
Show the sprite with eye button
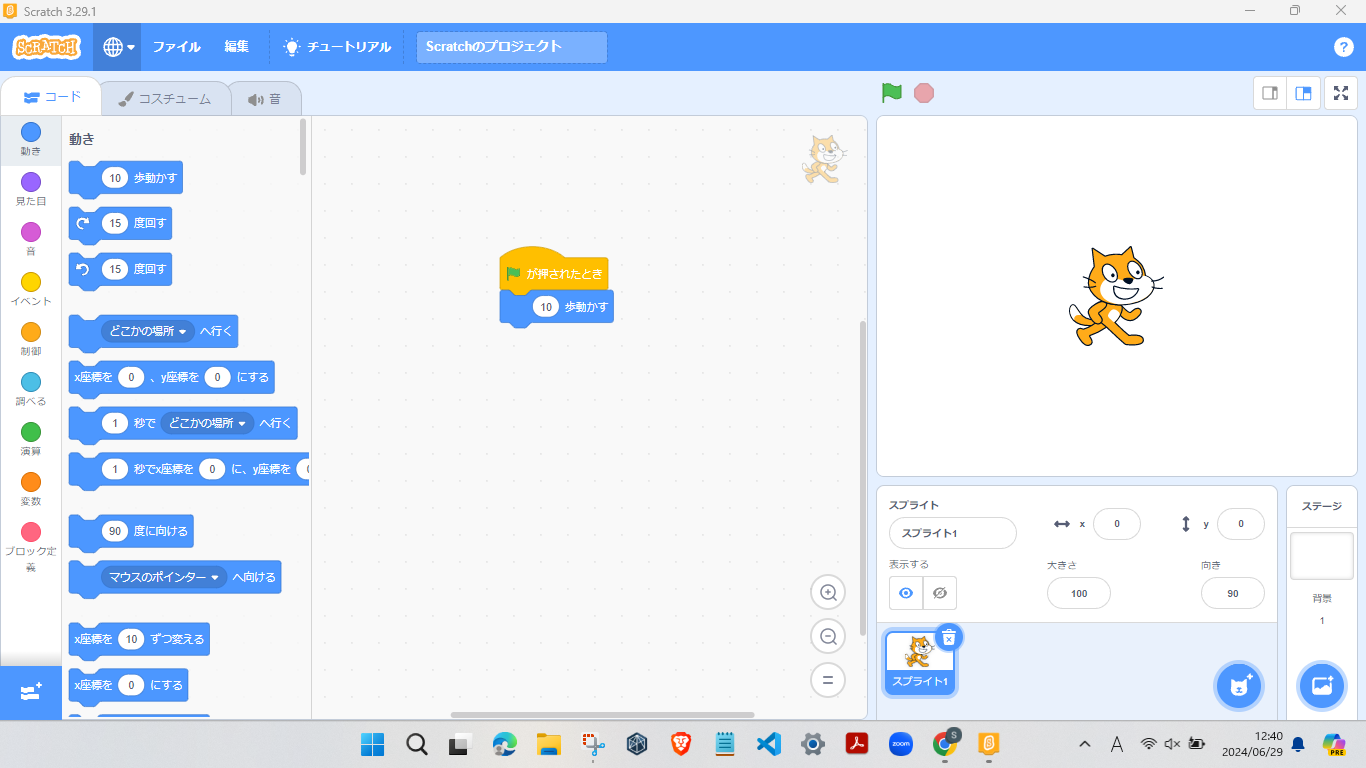(x=906, y=593)
